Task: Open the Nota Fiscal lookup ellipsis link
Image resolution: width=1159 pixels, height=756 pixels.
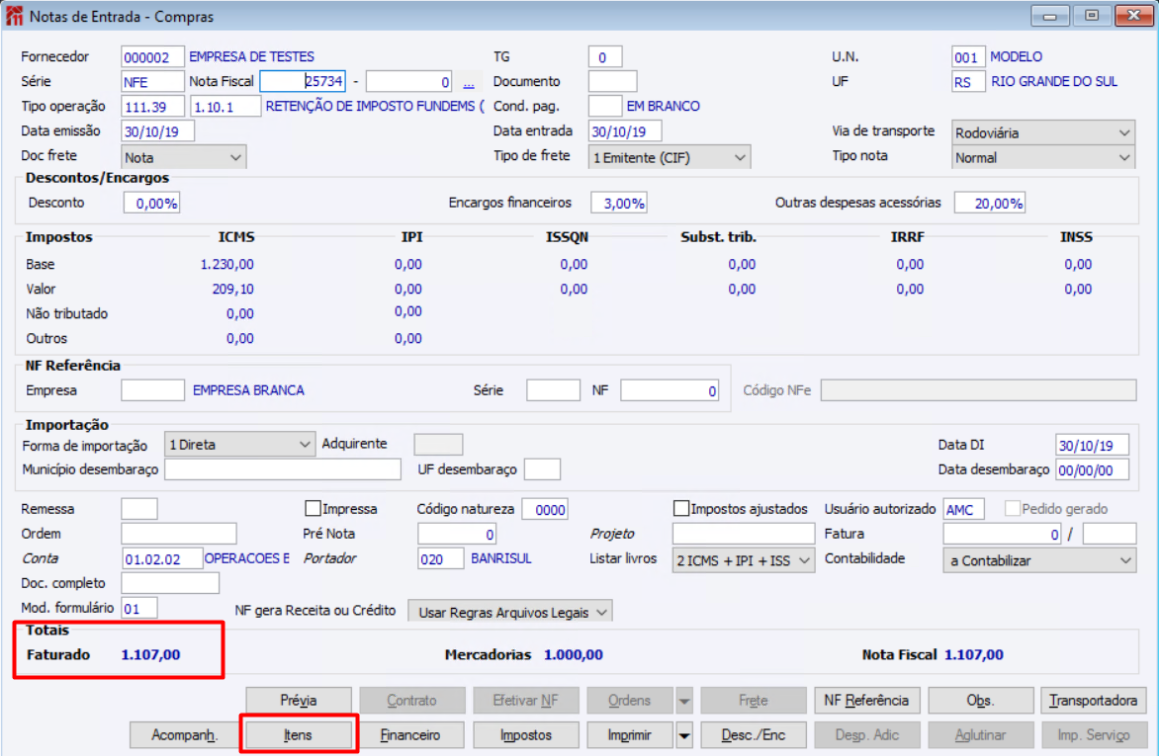Action: (x=469, y=83)
